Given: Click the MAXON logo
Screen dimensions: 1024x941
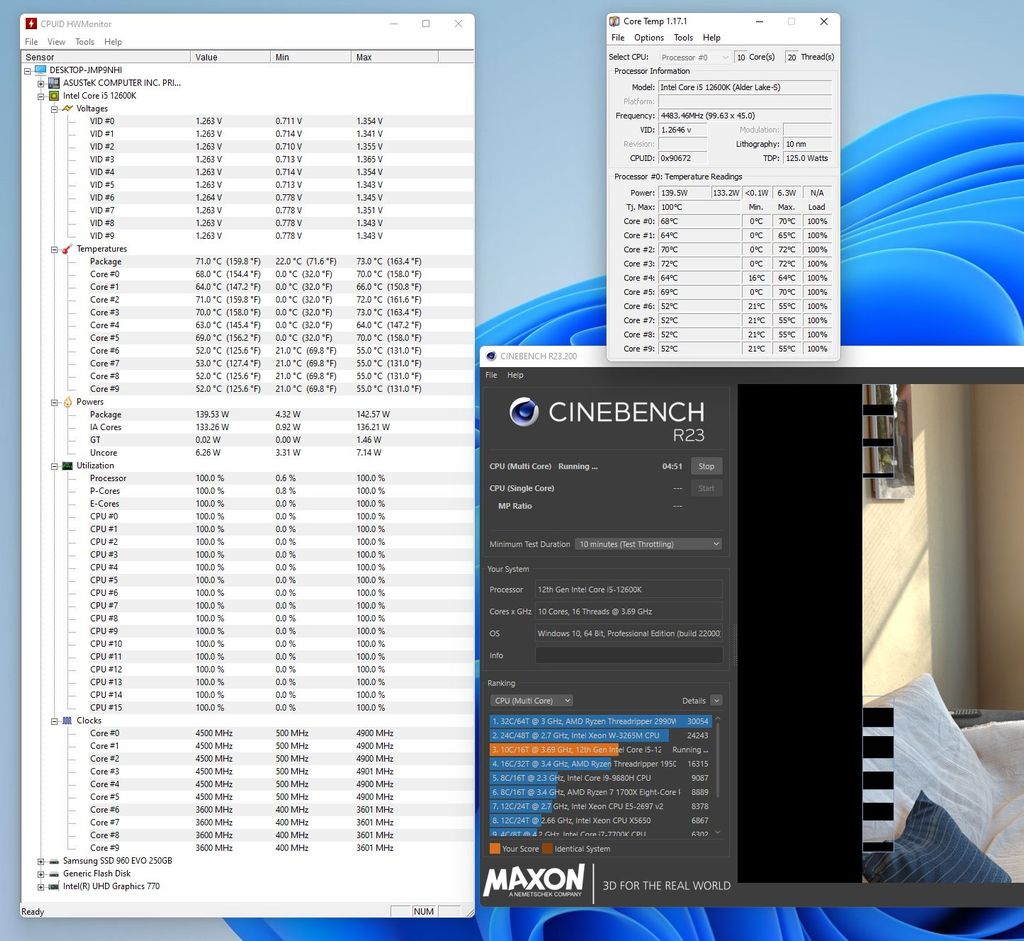Looking at the screenshot, I should point(534,882).
